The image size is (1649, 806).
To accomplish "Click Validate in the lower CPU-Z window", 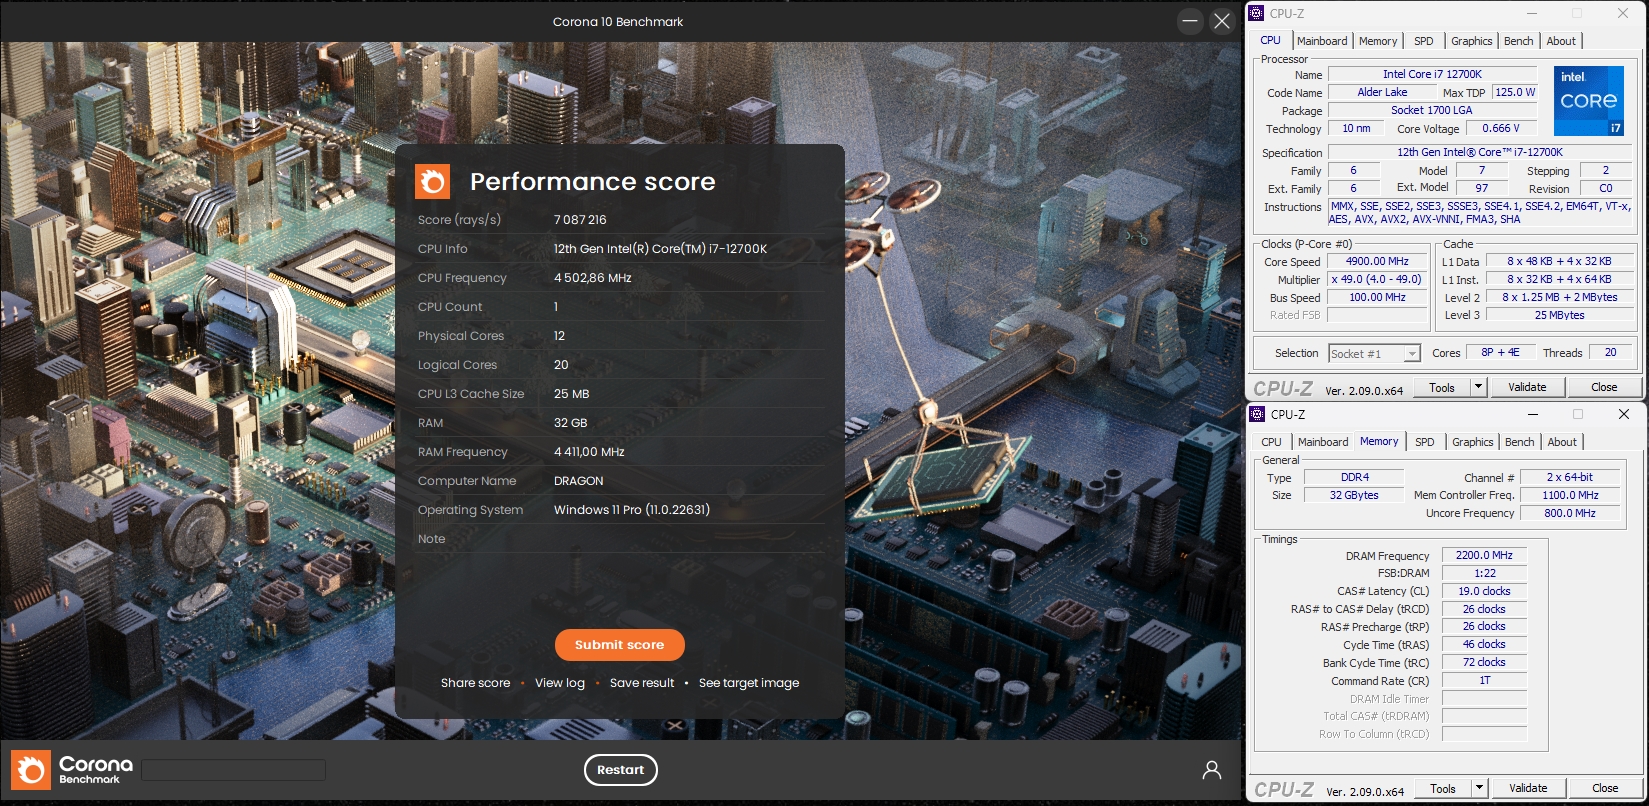I will (x=1528, y=788).
